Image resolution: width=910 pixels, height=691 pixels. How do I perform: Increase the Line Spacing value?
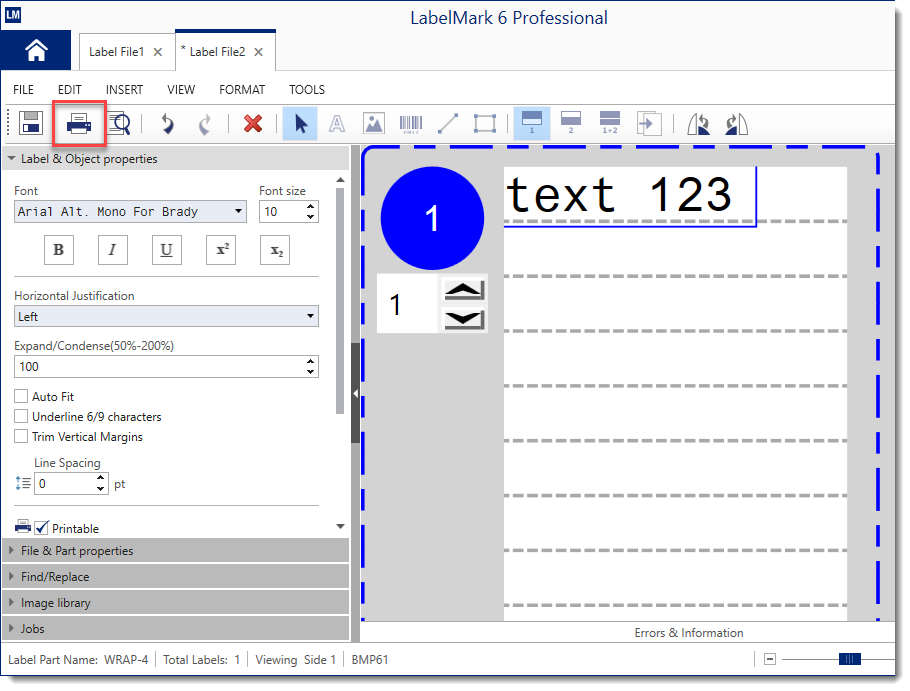pyautogui.click(x=101, y=478)
